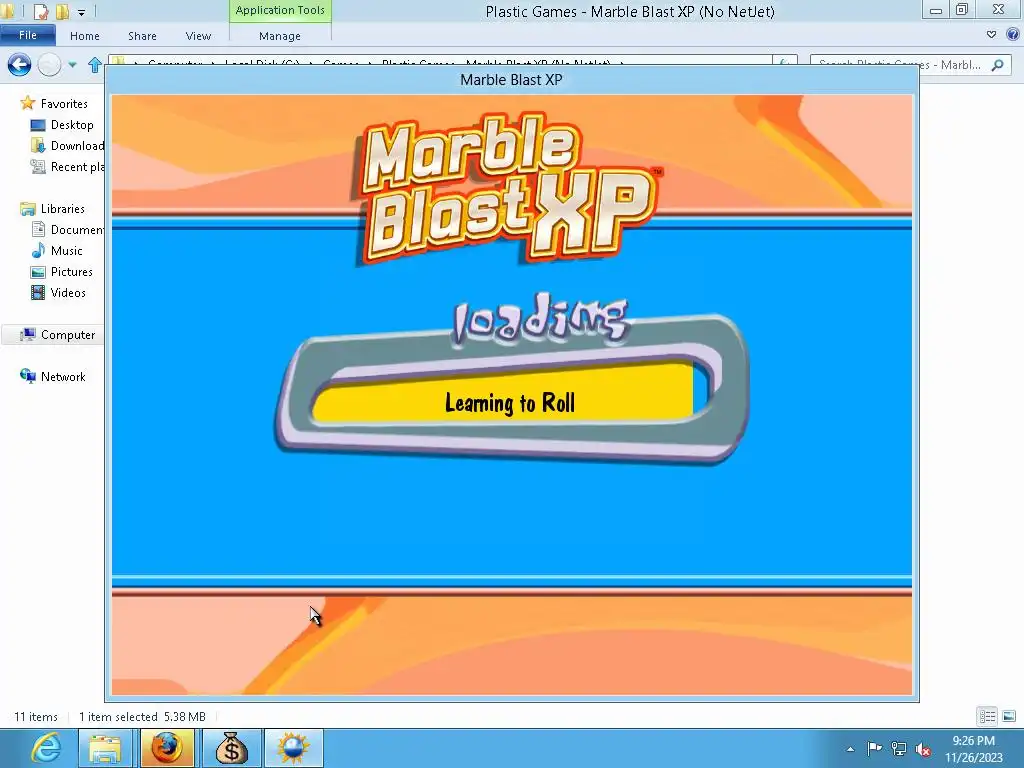This screenshot has width=1024, height=768.
Task: Click the Desktop folder icon in navigation pane
Action: point(38,125)
